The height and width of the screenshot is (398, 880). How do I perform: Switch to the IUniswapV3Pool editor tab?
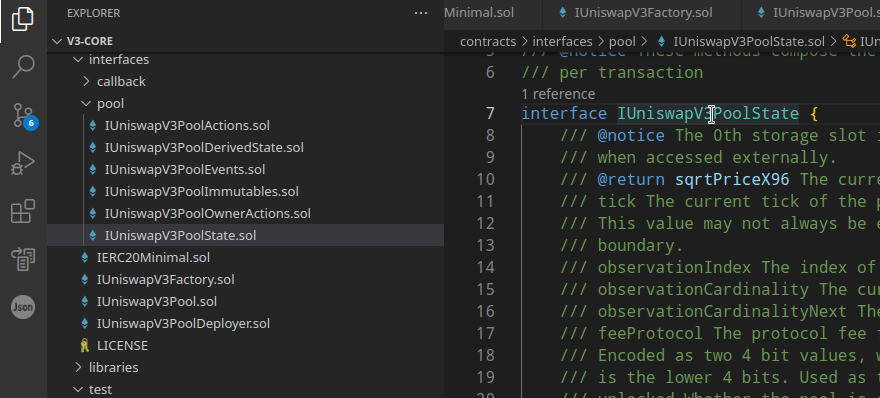coord(811,12)
